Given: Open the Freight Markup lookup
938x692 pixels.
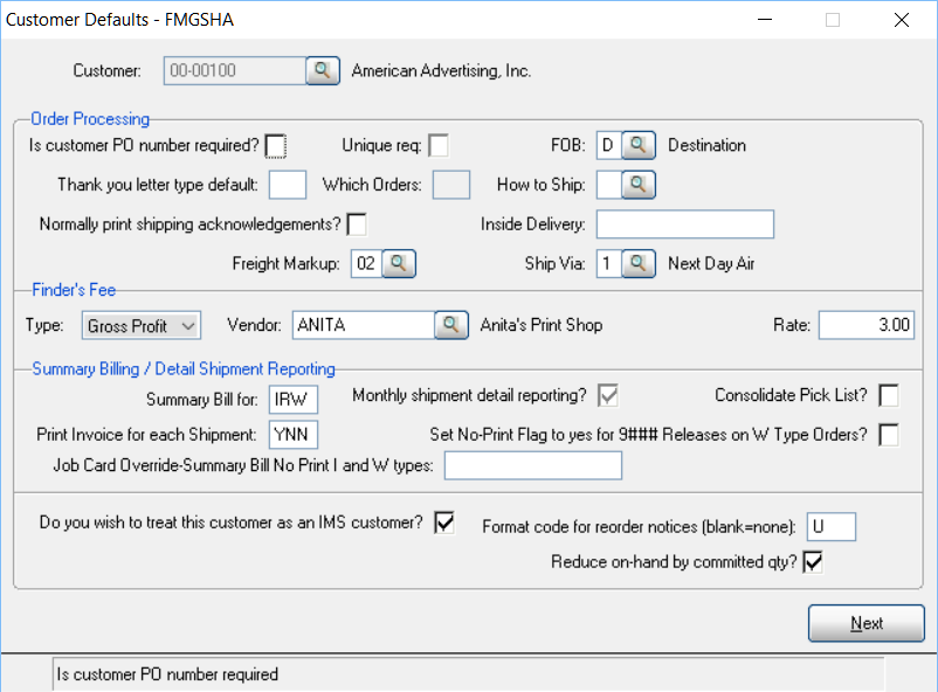Looking at the screenshot, I should [x=398, y=264].
